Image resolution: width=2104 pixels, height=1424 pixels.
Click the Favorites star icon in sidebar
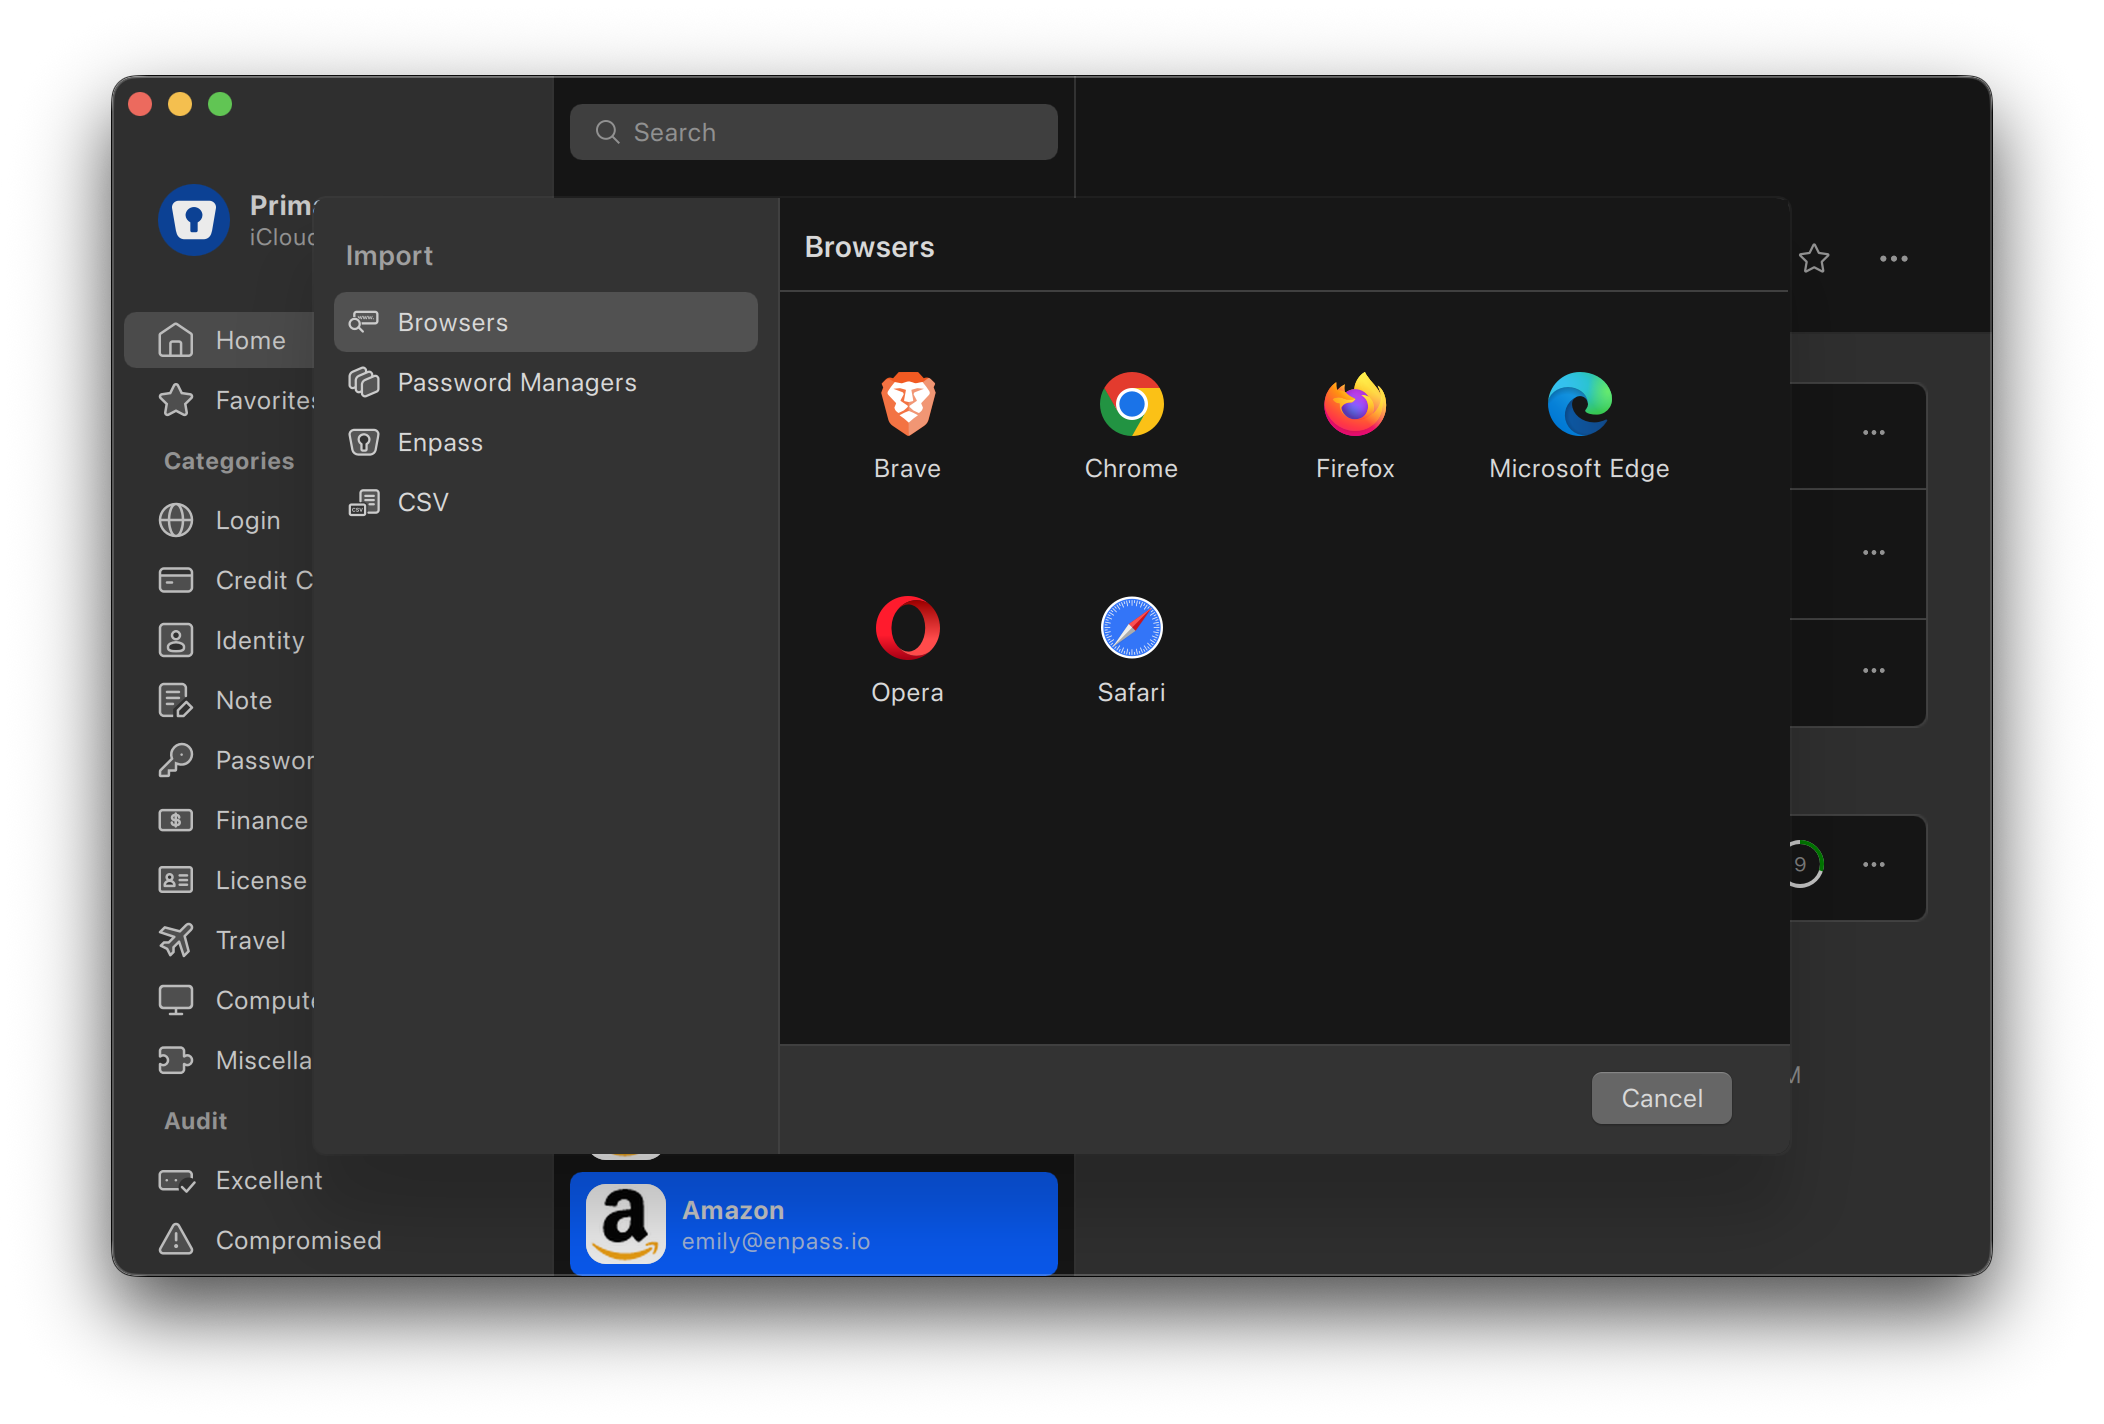[176, 400]
